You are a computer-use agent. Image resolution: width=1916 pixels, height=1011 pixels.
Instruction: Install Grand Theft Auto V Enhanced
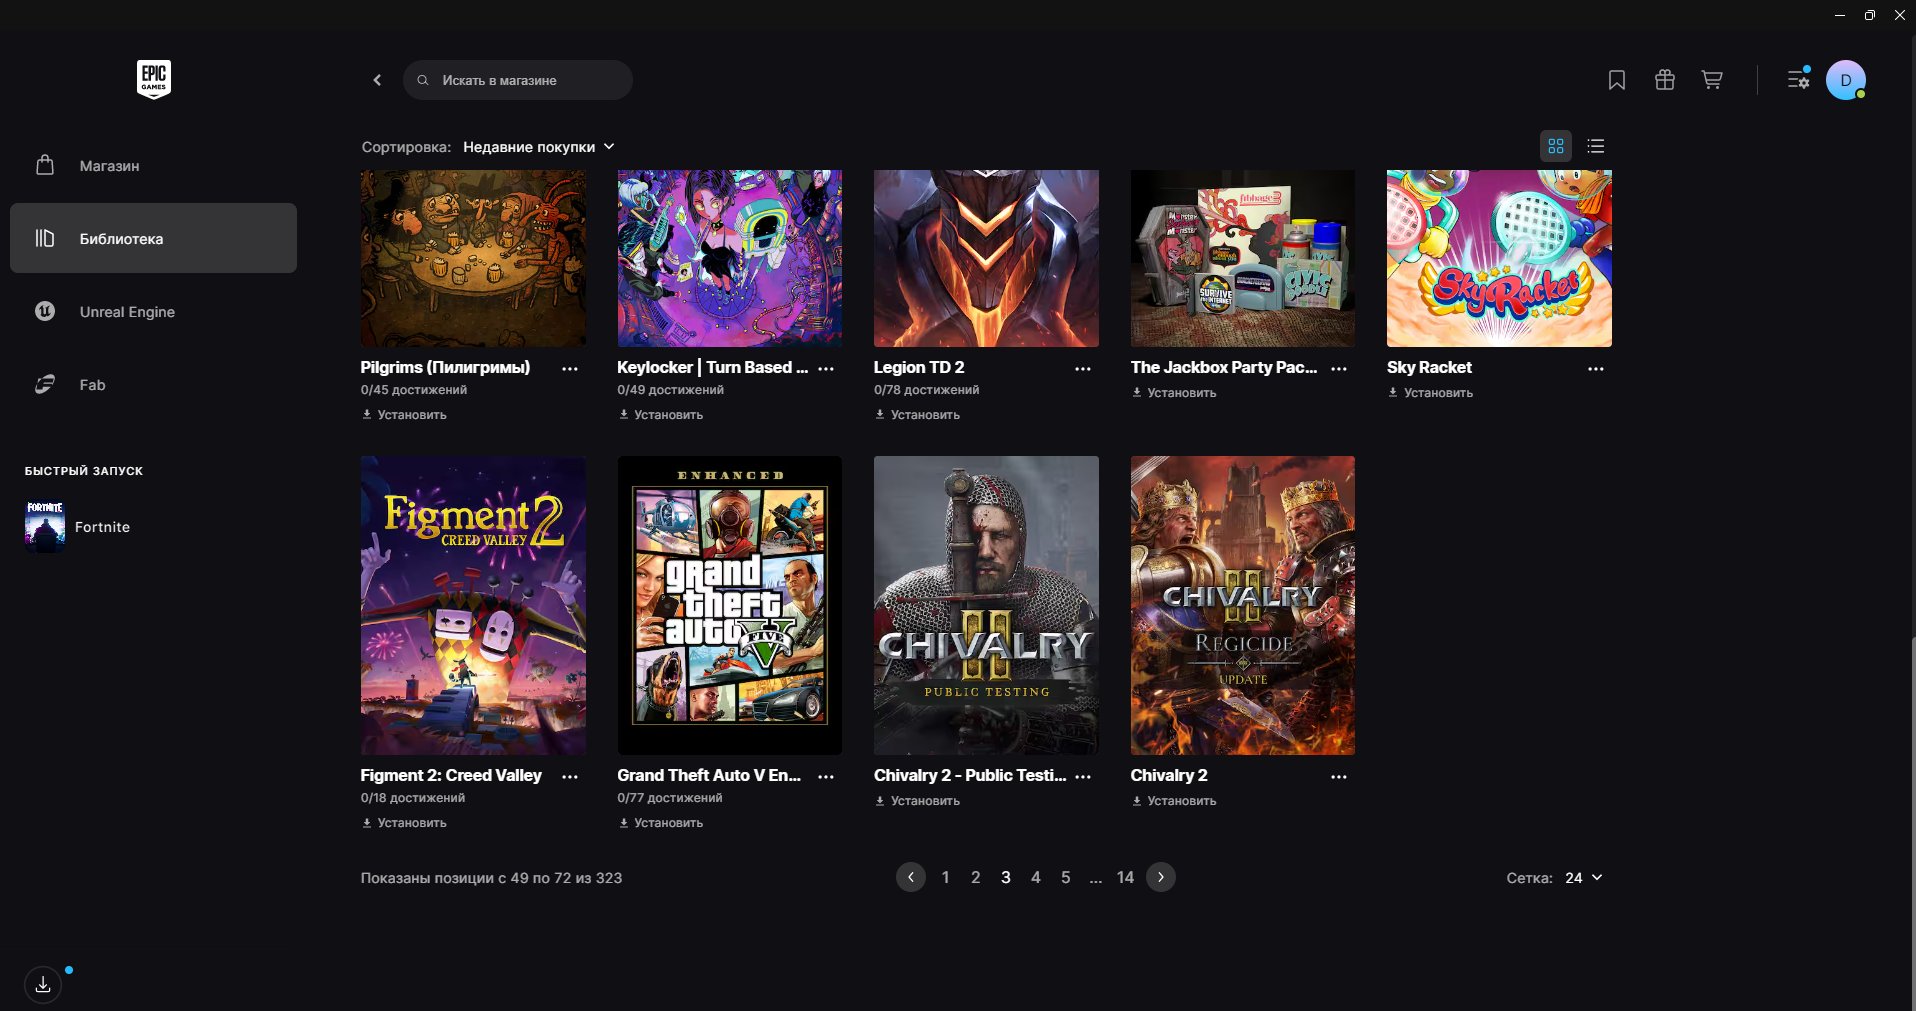[x=661, y=823]
